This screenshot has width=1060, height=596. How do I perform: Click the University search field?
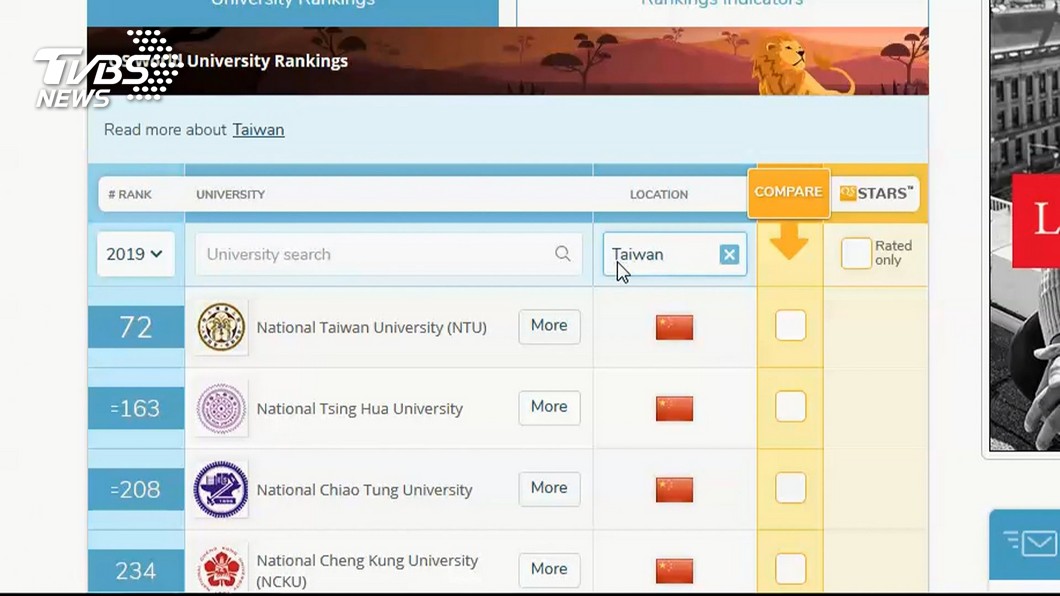pos(388,254)
